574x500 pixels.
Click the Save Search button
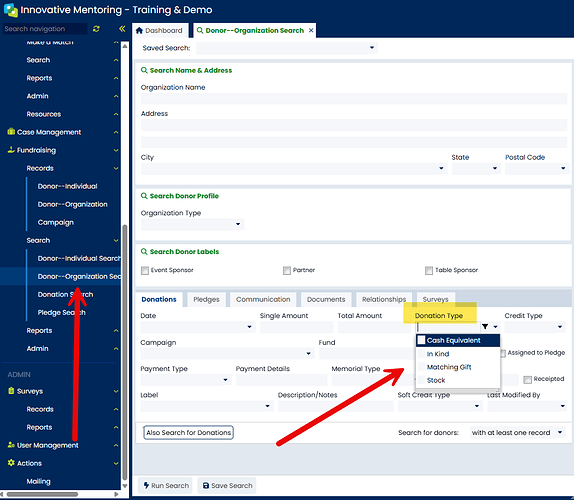click(227, 485)
